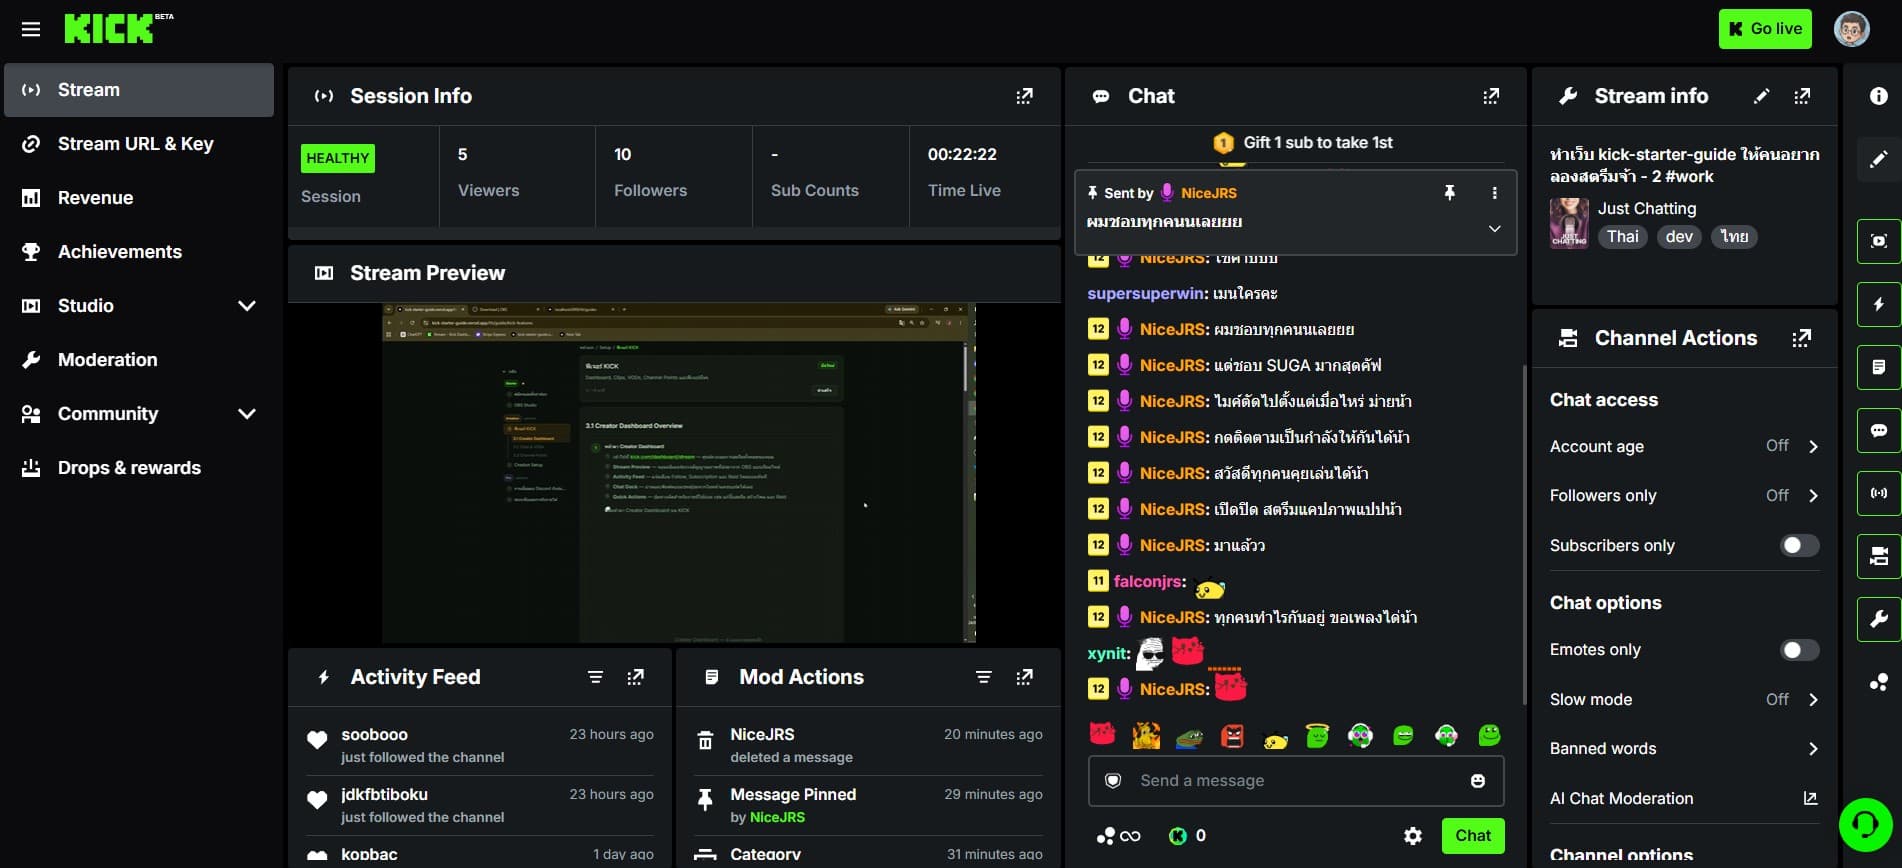This screenshot has width=1902, height=868.
Task: Open the Moderation page
Action: point(139,360)
